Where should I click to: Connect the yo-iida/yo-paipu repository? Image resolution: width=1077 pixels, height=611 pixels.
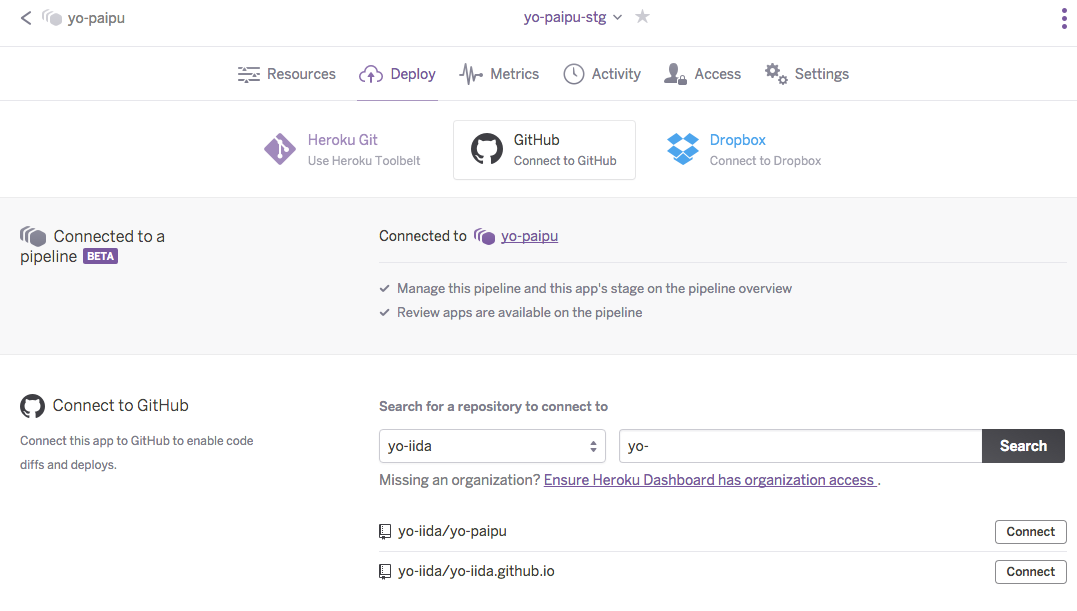pyautogui.click(x=1030, y=531)
